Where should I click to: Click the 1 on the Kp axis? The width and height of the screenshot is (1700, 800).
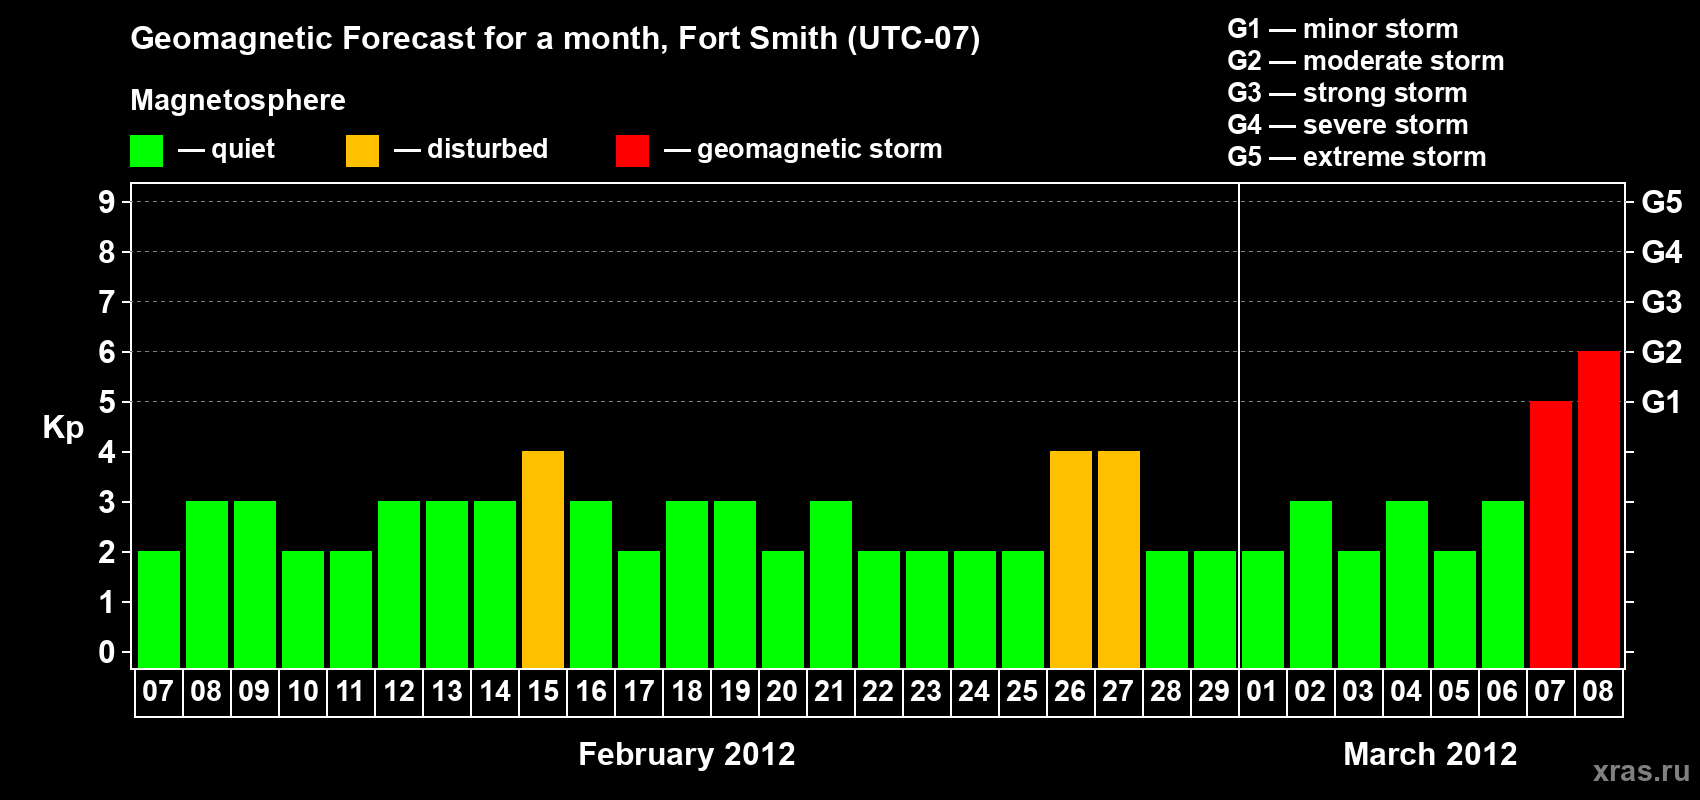click(x=107, y=602)
